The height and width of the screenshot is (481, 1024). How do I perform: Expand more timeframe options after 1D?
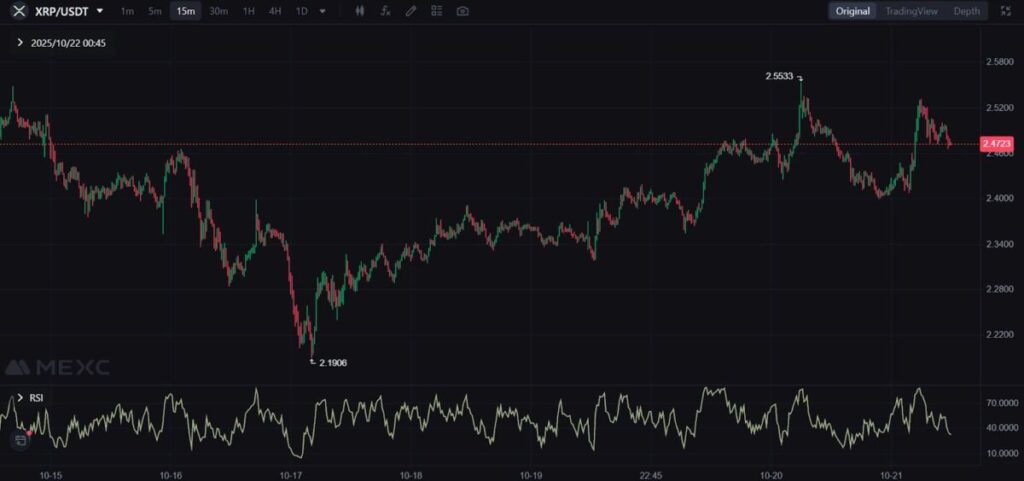322,11
